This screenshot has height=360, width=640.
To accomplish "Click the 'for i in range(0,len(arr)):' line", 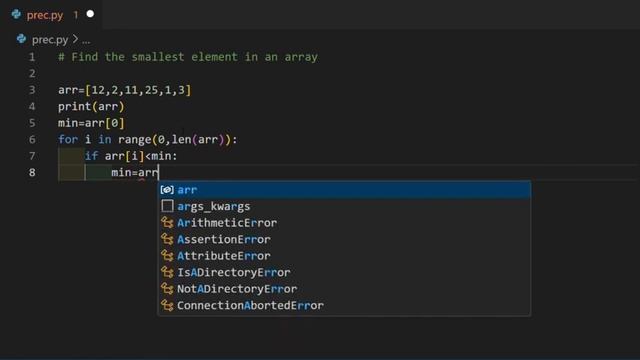I will (x=147, y=140).
